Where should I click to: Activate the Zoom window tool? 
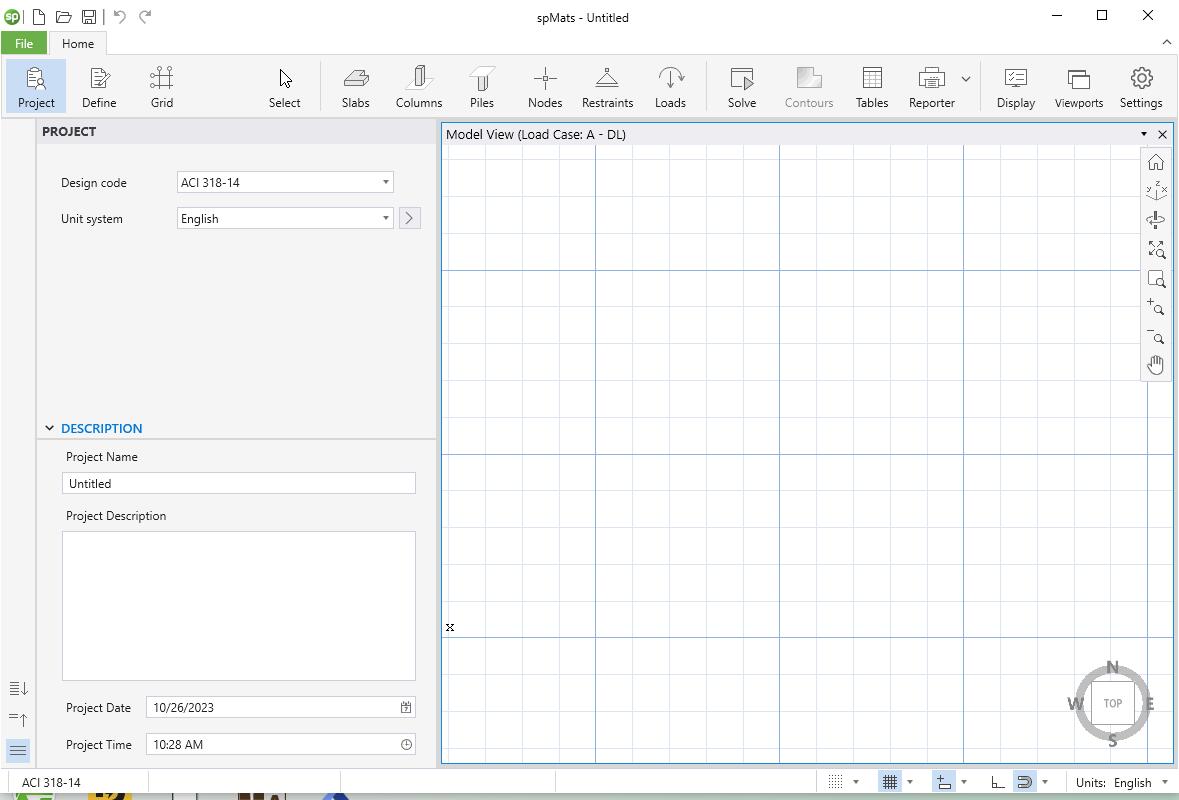(1156, 278)
